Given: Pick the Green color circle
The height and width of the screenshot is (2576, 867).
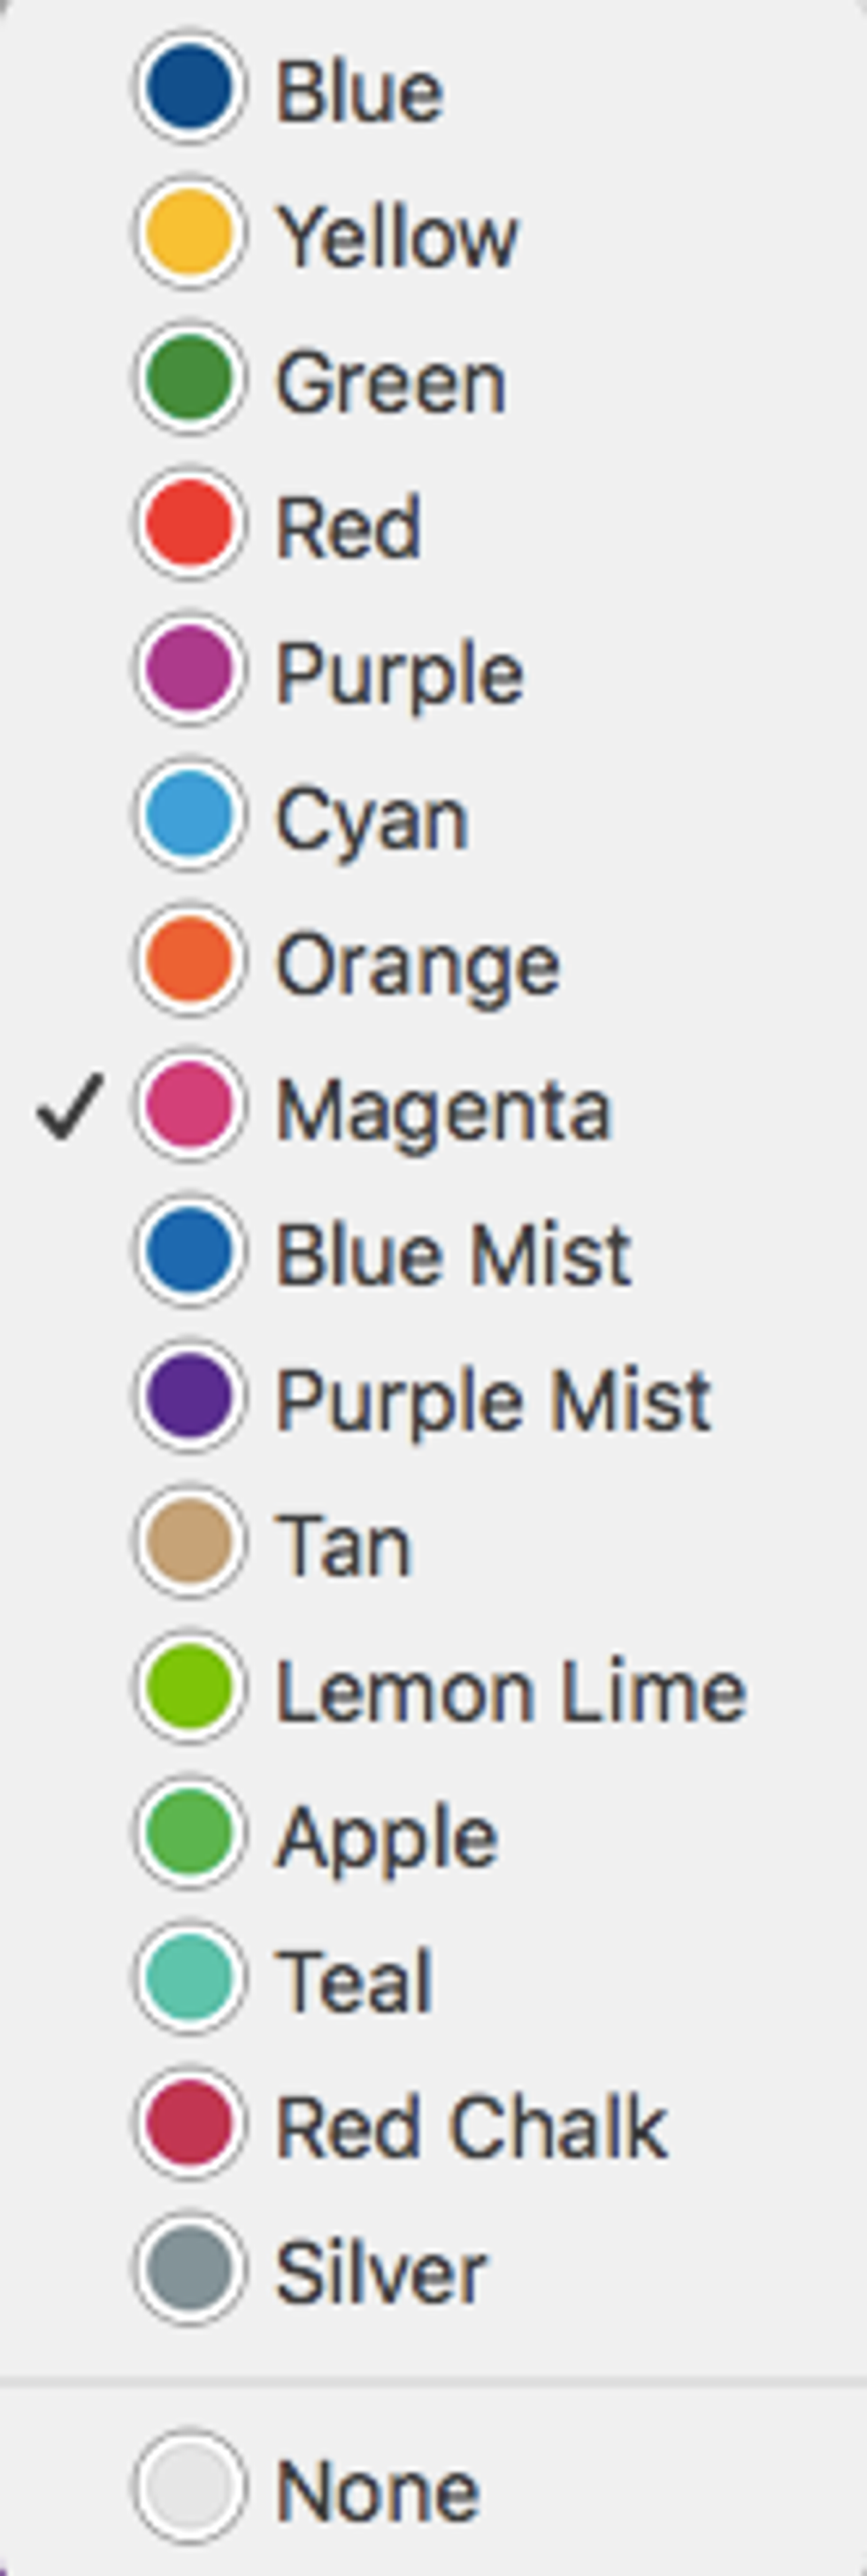Looking at the screenshot, I should [x=189, y=379].
